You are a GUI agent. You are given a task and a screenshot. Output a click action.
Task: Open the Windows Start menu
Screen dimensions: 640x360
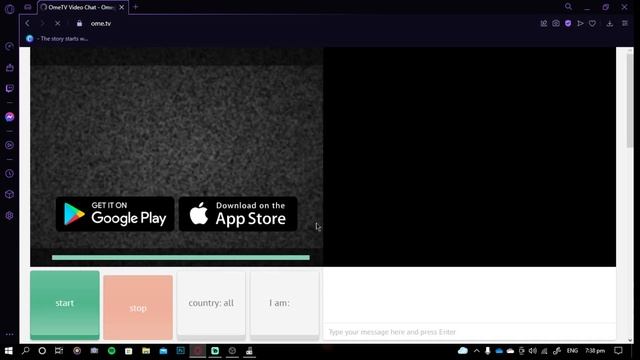click(9, 351)
